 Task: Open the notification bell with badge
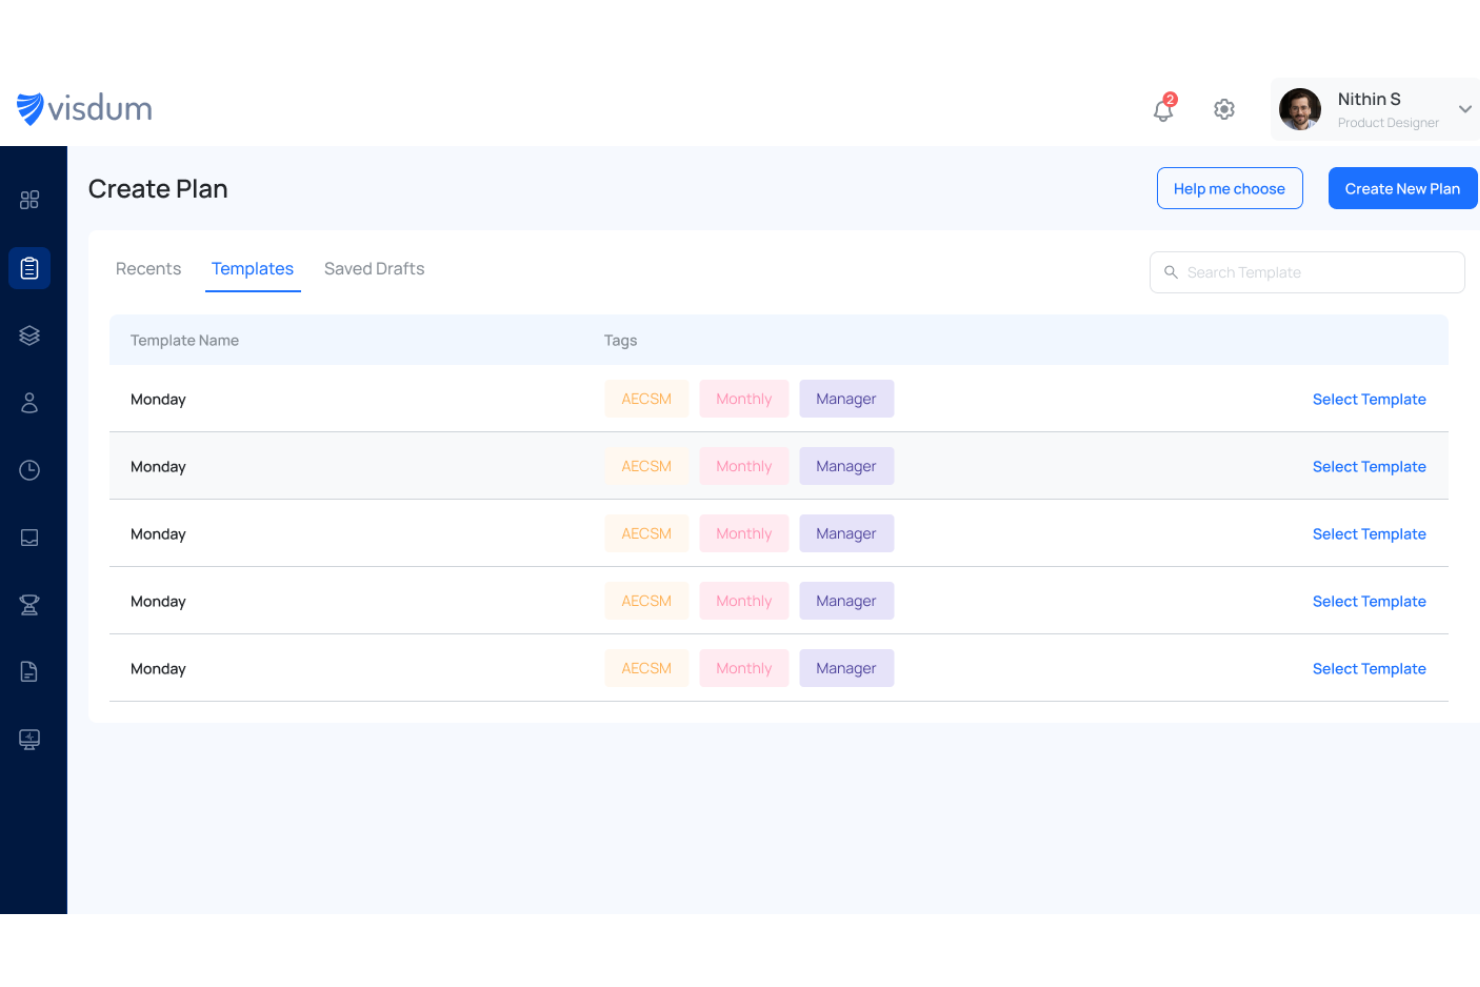(x=1163, y=110)
